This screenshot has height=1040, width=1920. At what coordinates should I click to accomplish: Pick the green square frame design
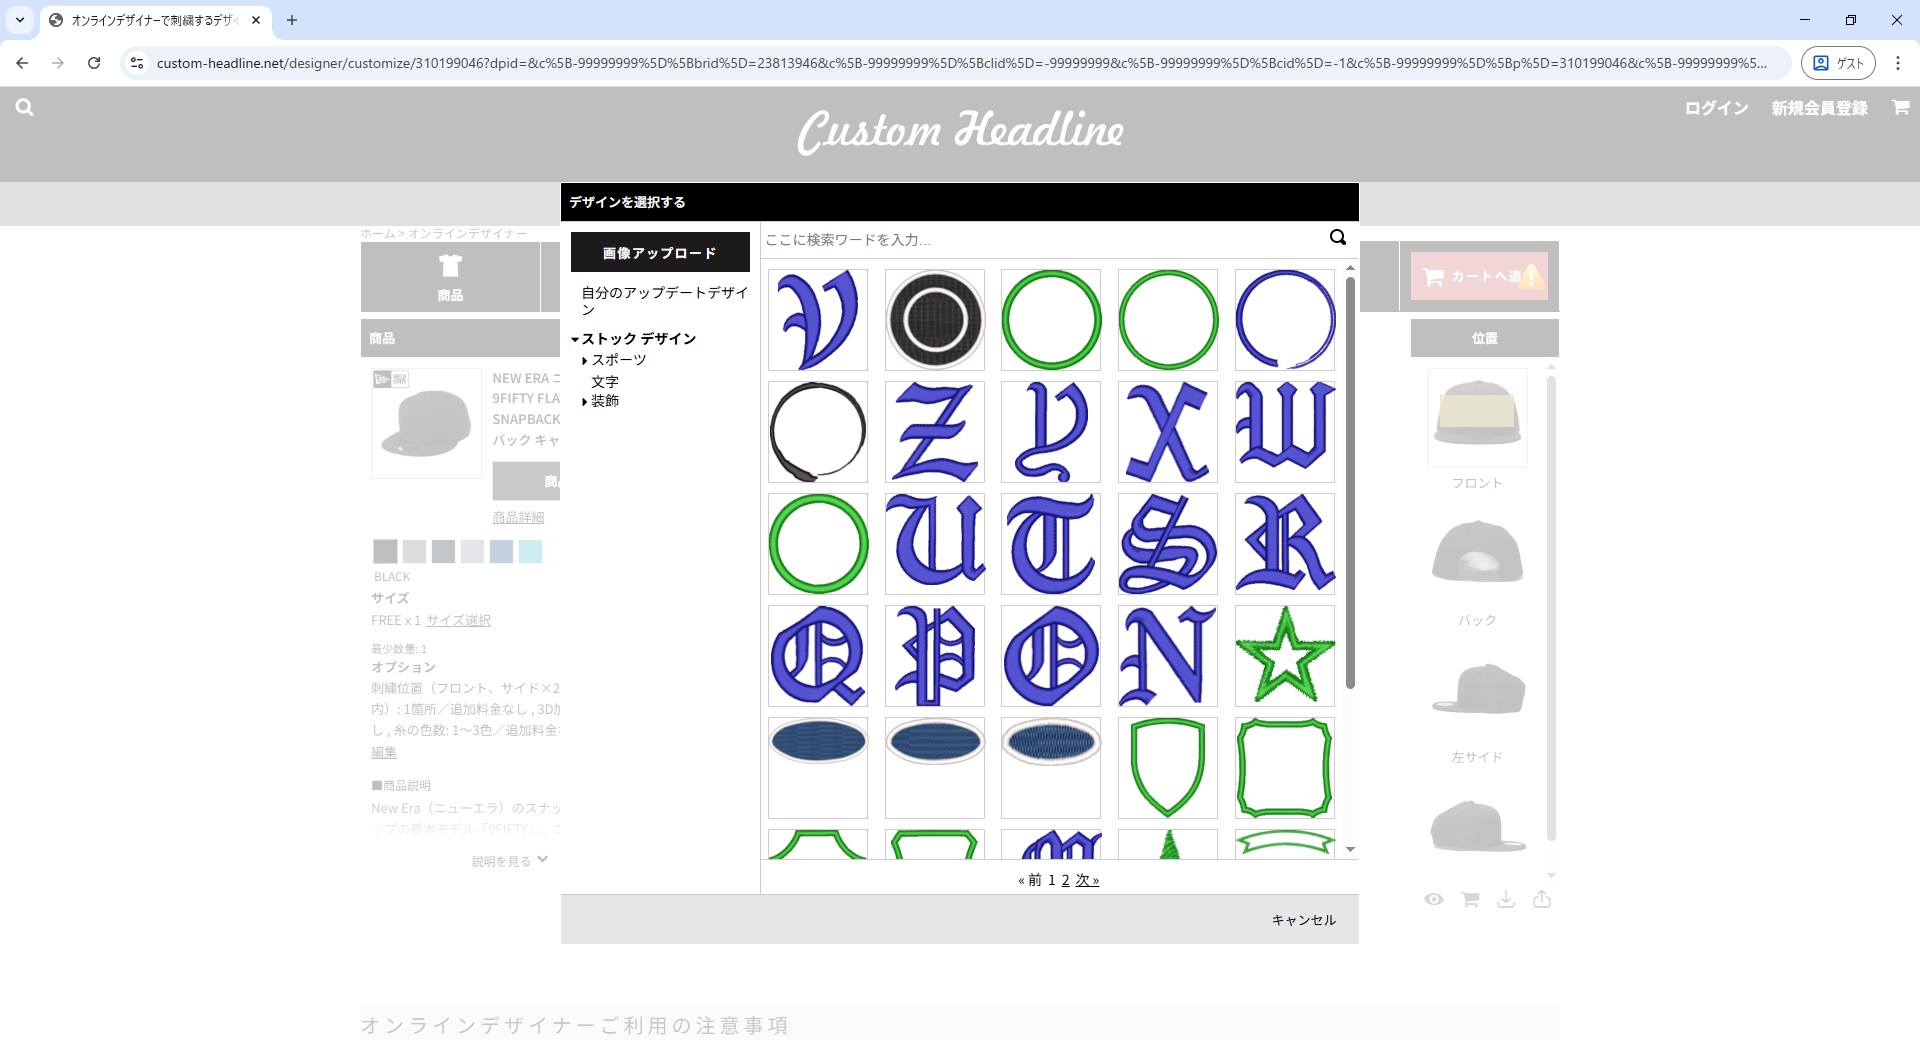(1284, 768)
